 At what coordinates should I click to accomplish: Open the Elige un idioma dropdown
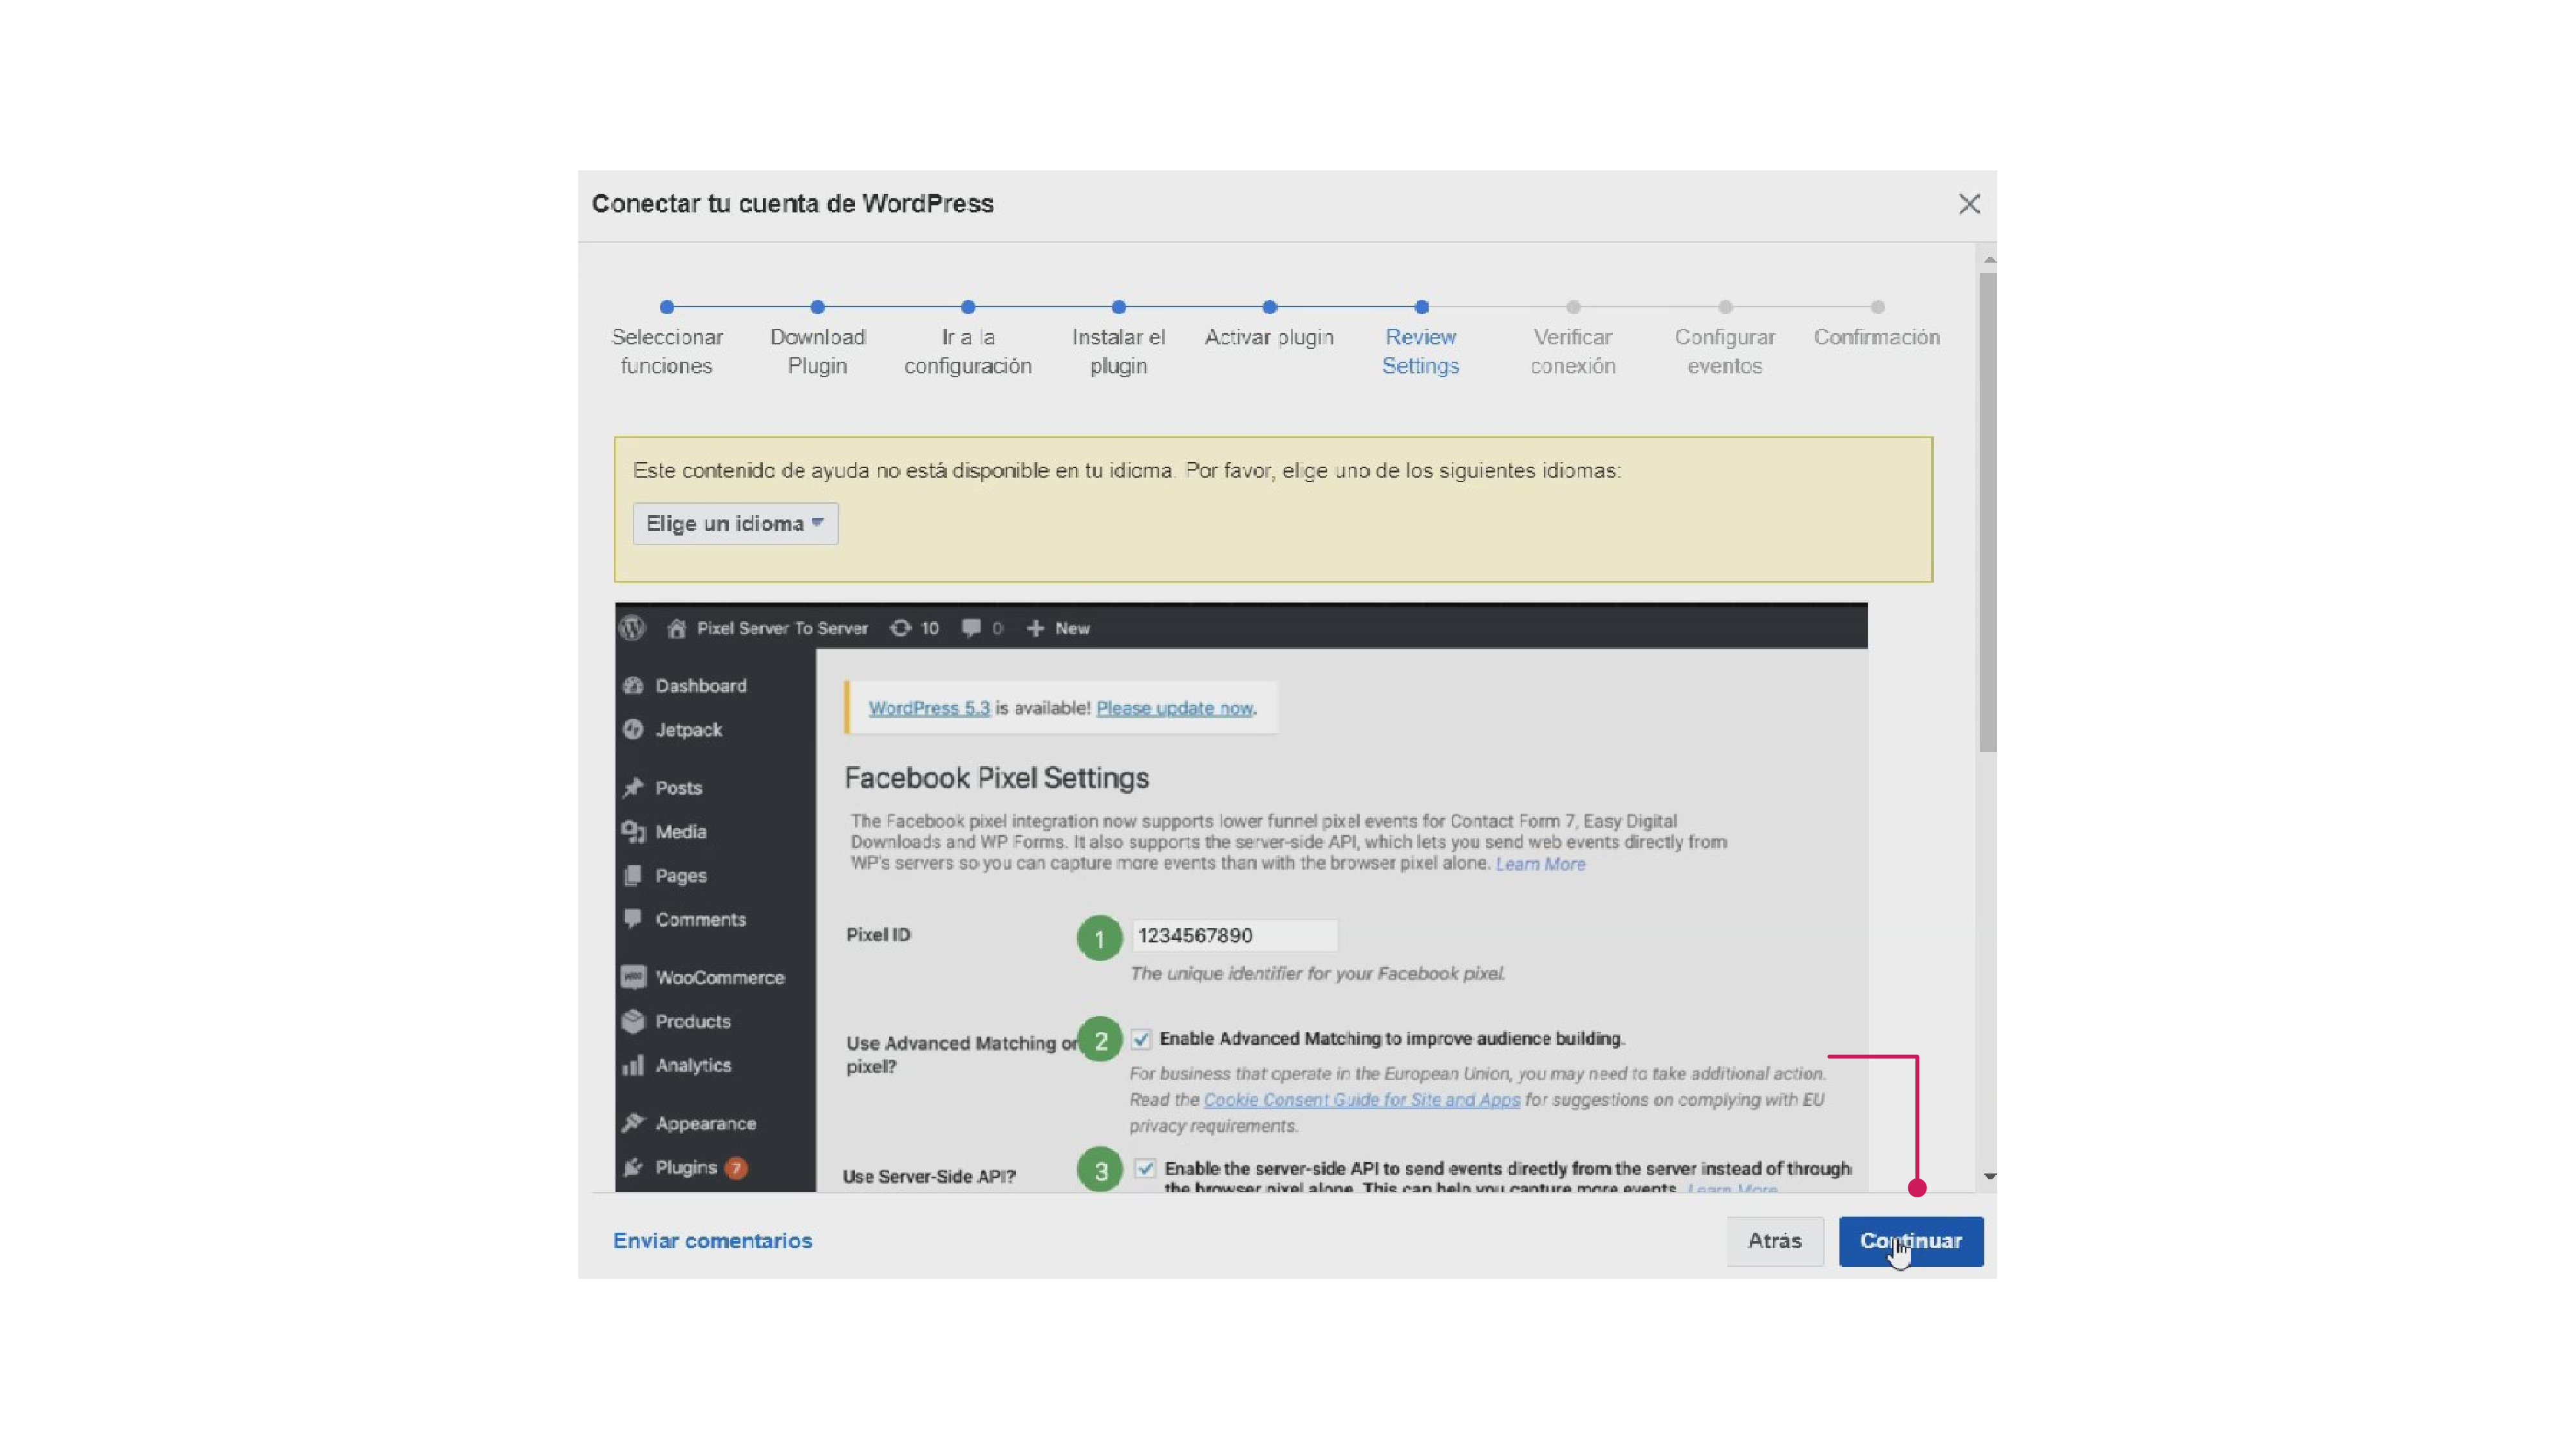pyautogui.click(x=735, y=524)
